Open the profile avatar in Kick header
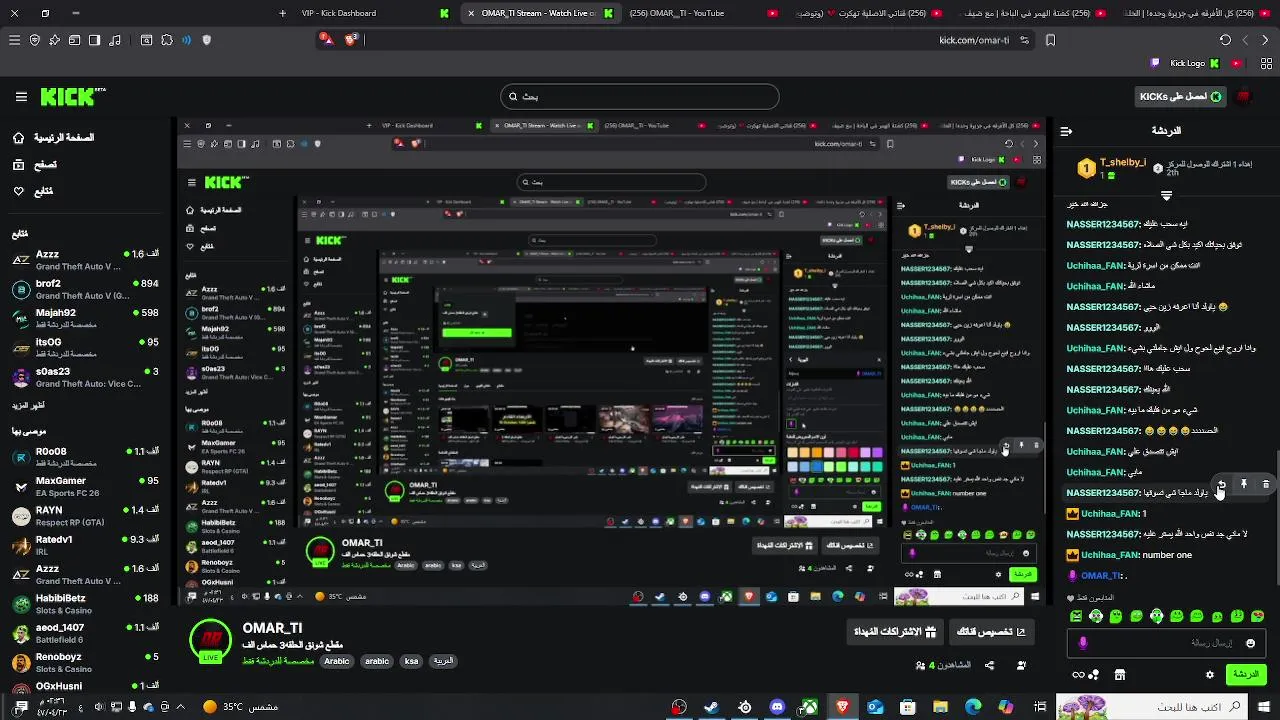The image size is (1280, 720). (1244, 96)
